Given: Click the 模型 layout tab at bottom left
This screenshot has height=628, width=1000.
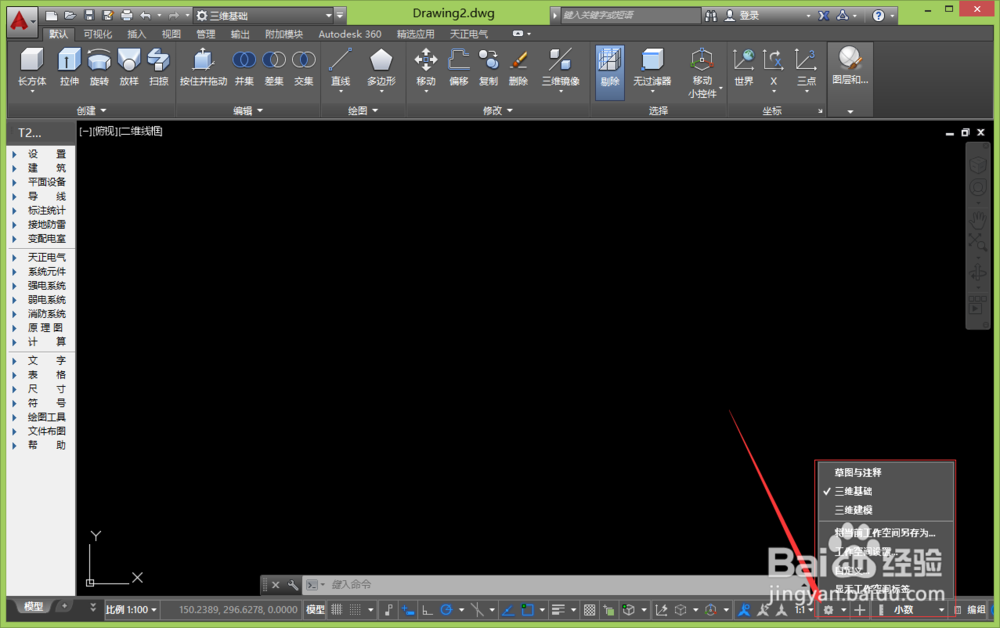Looking at the screenshot, I should click(33, 606).
